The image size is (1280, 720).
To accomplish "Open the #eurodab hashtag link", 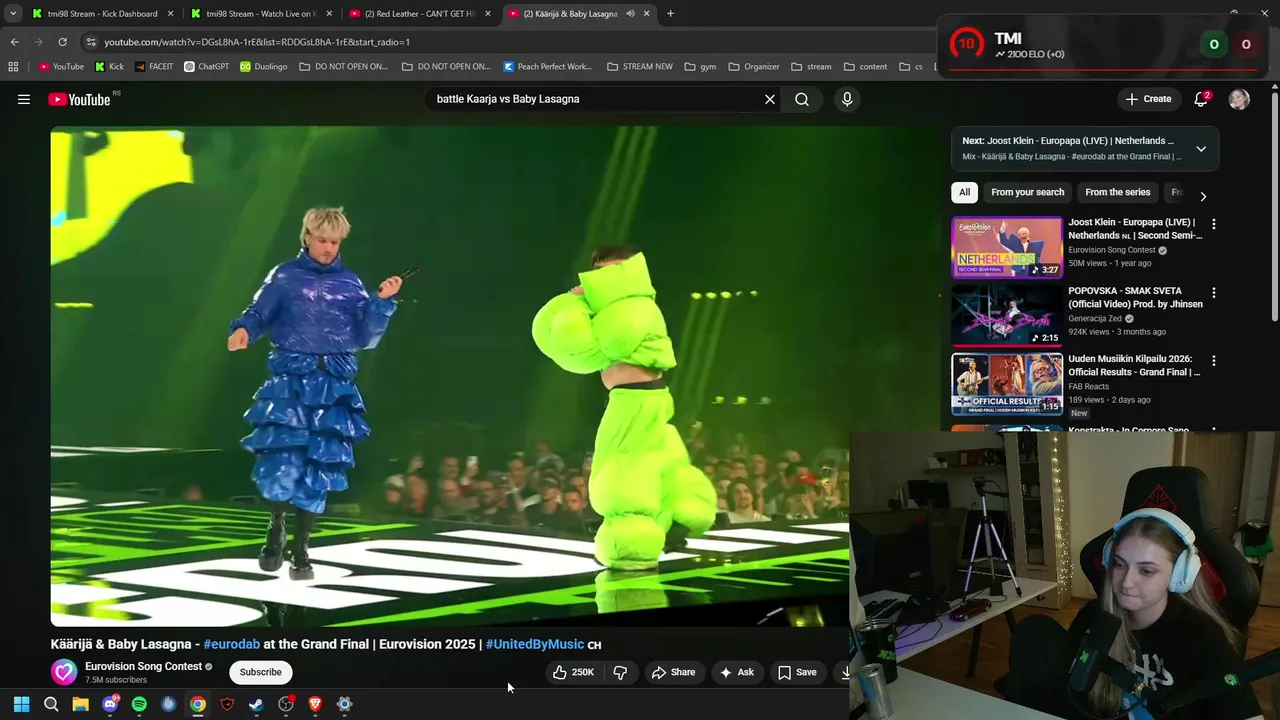I will tap(231, 644).
